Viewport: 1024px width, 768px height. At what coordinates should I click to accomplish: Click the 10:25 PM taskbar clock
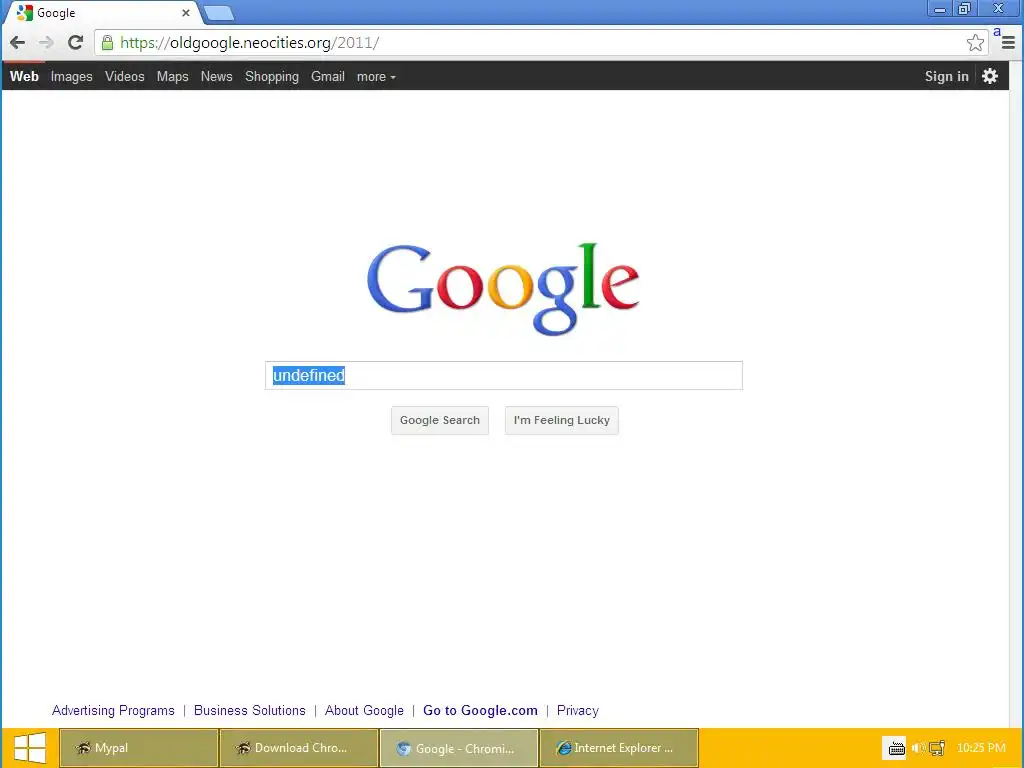pyautogui.click(x=981, y=748)
